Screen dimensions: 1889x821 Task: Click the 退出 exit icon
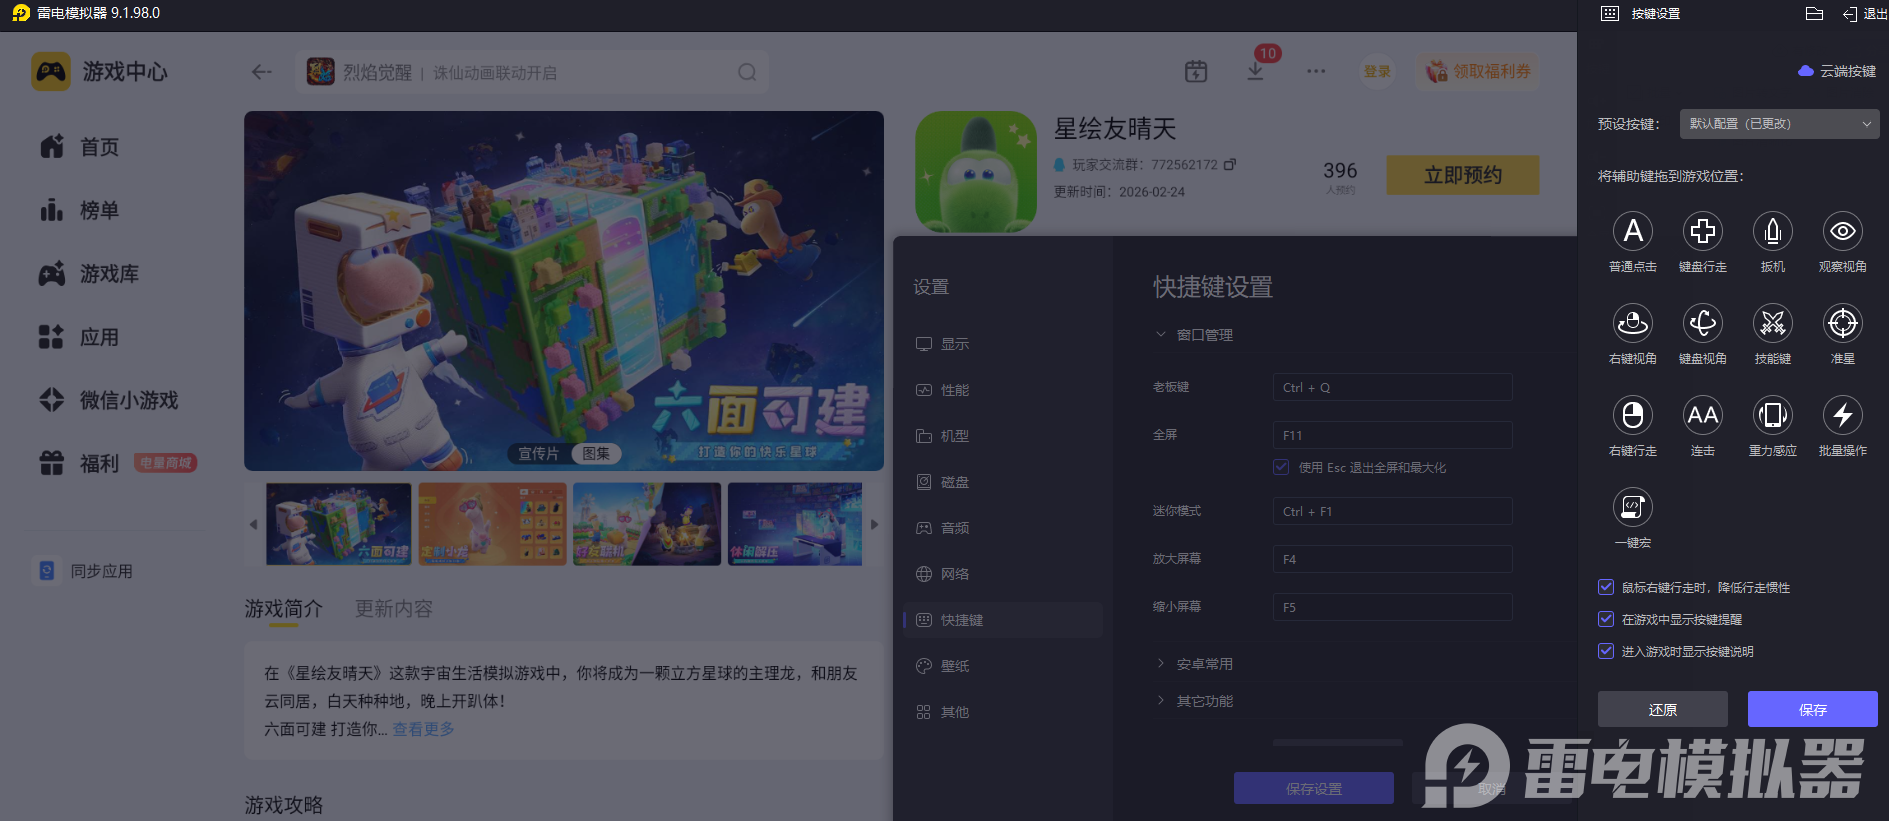1850,14
